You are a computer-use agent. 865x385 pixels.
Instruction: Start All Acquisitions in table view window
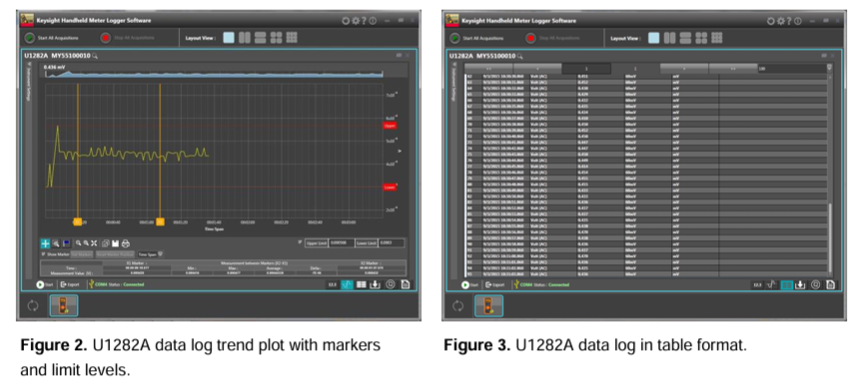point(477,38)
